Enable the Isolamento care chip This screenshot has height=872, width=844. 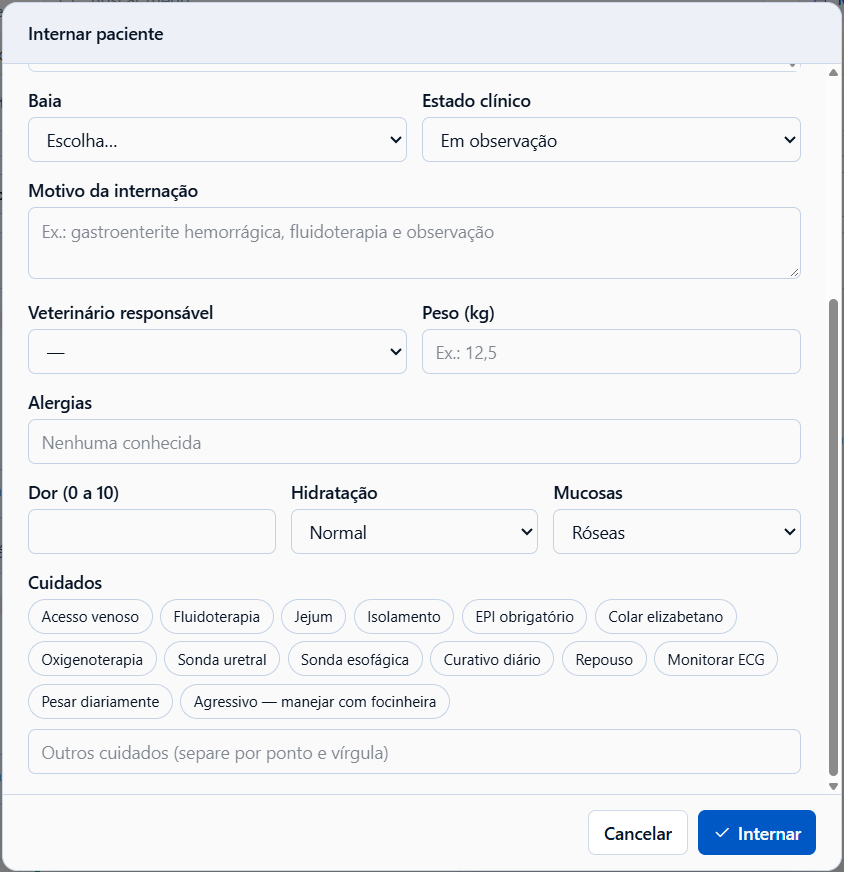pos(404,617)
